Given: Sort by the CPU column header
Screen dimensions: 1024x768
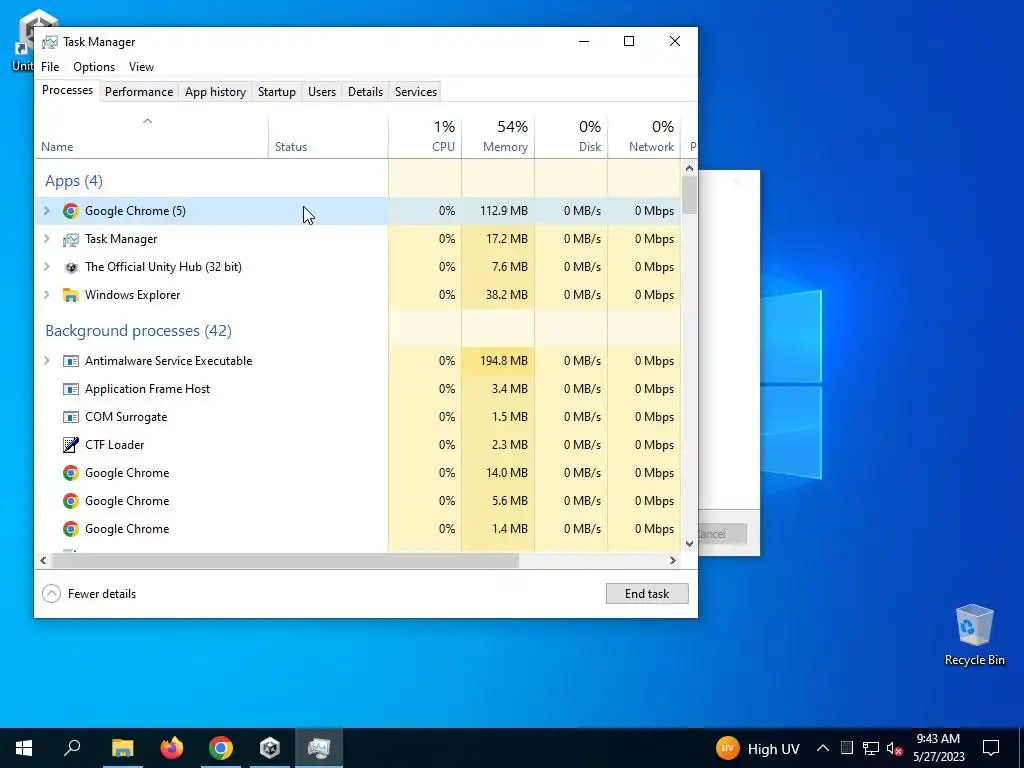Looking at the screenshot, I should coord(425,137).
